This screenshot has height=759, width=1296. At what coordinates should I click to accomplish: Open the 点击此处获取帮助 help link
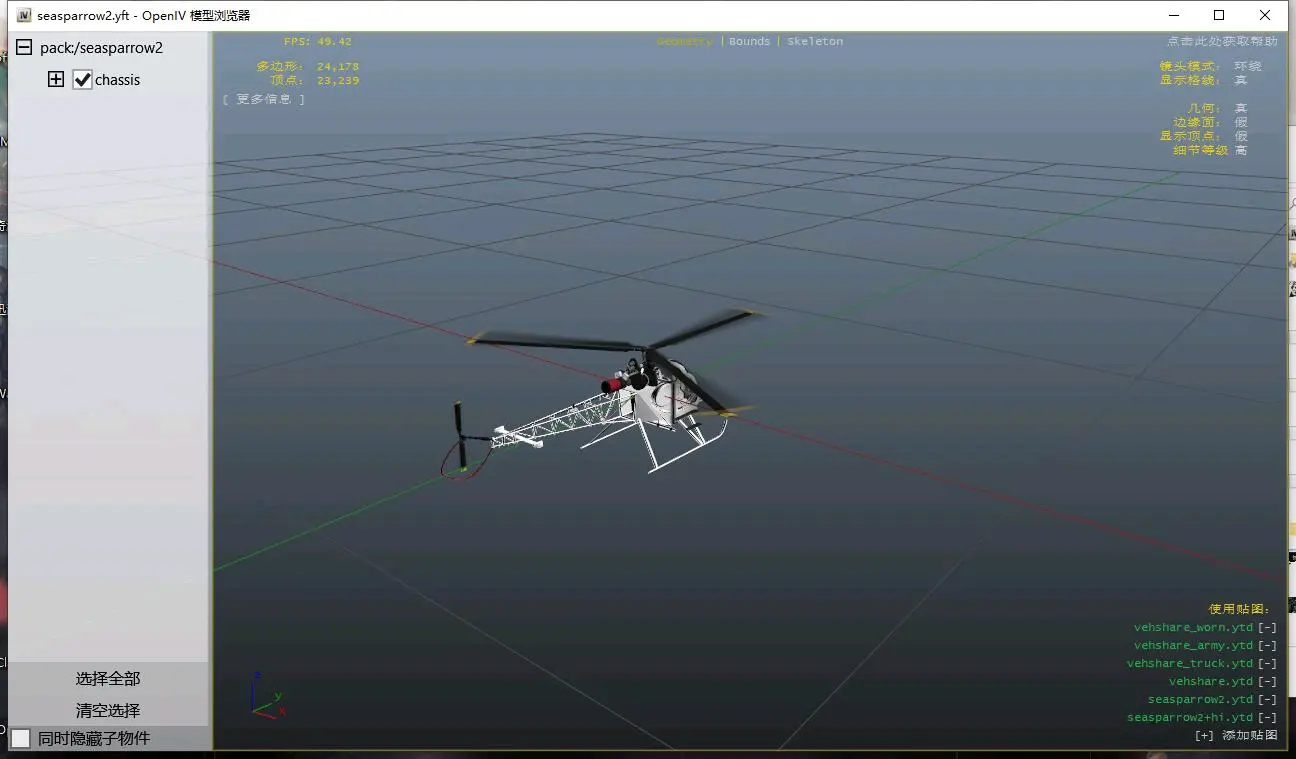1221,42
